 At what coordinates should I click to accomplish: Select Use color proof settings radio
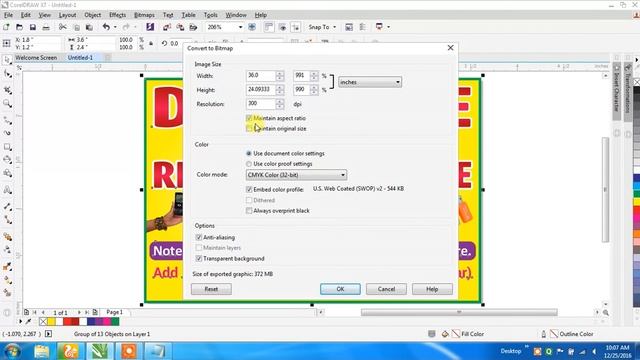249,164
